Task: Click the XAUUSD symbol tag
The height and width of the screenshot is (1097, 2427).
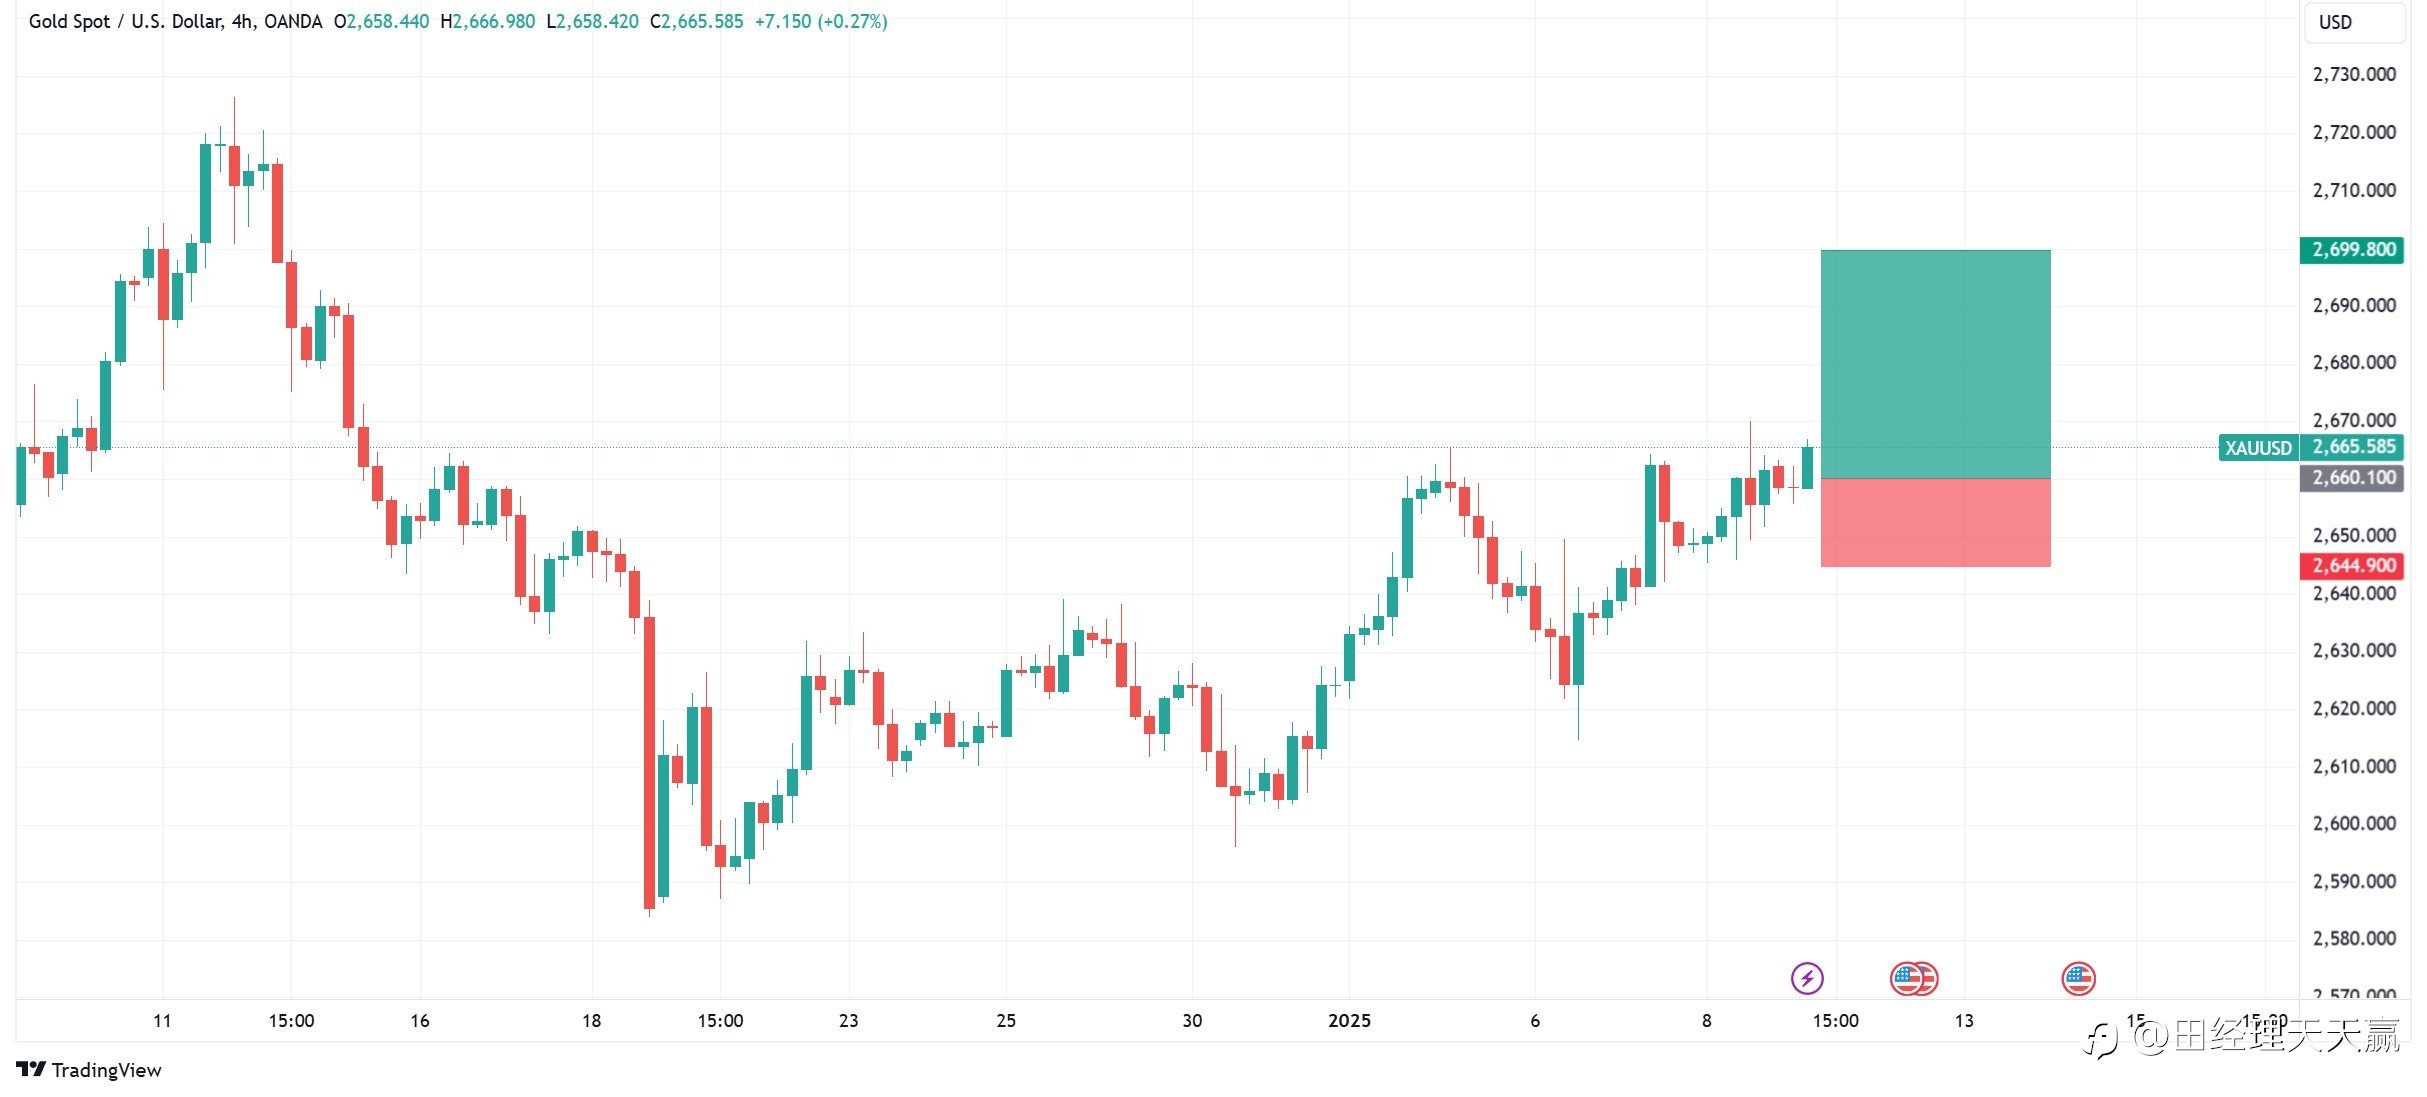Action: [2258, 447]
